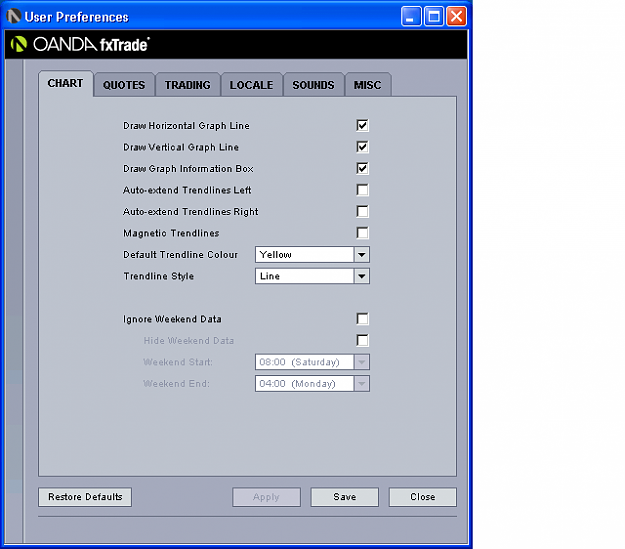Click the Ignore Weekend Data label
The height and width of the screenshot is (549, 625).
coord(172,319)
